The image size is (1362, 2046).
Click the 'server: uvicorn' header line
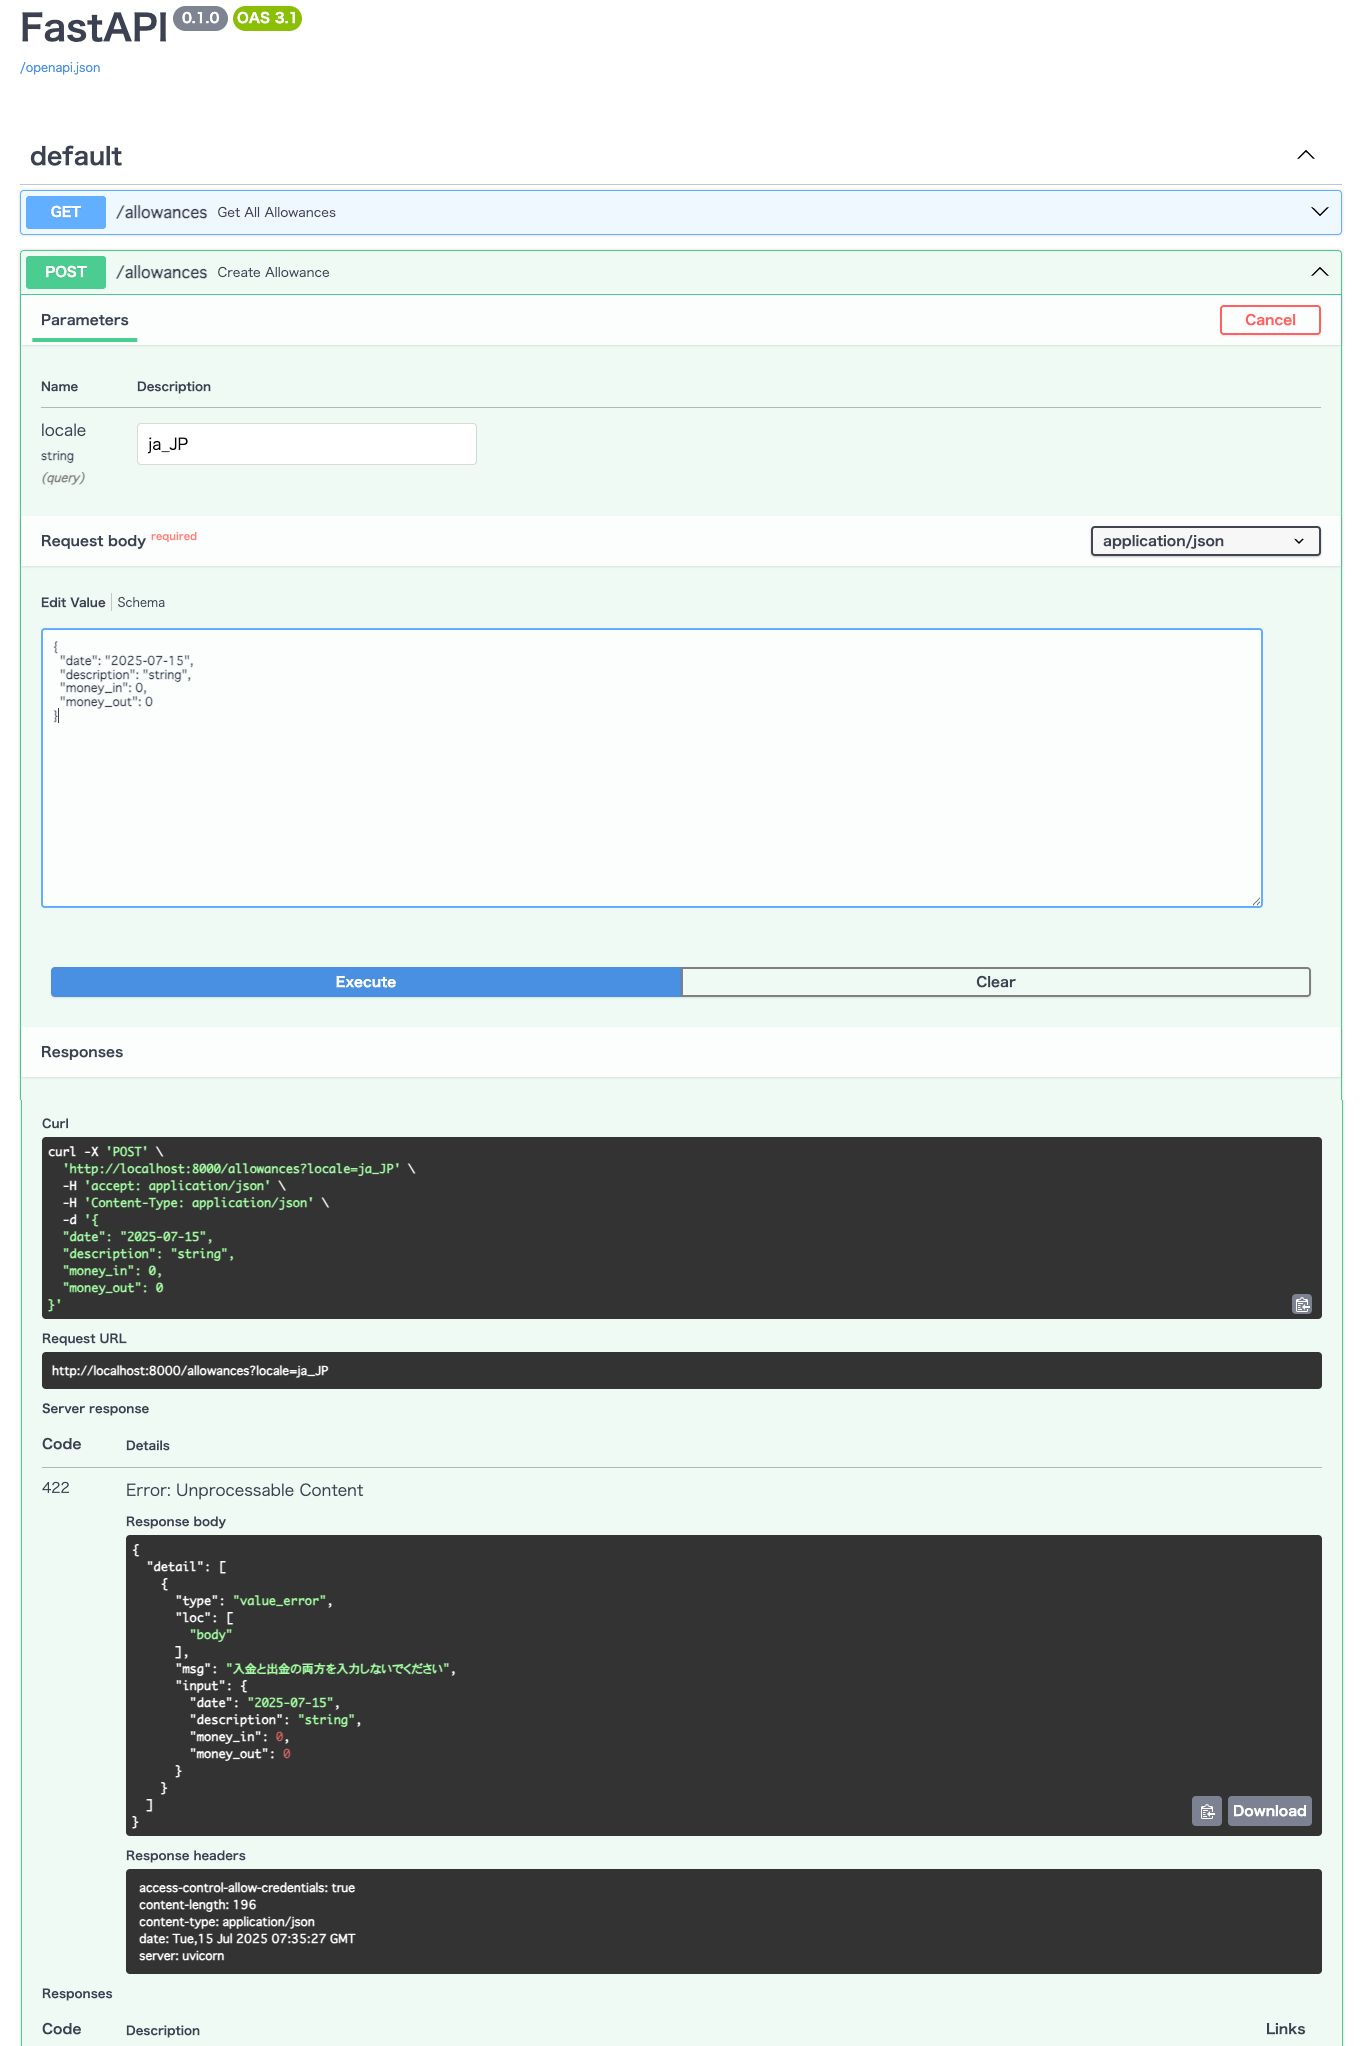point(182,1956)
